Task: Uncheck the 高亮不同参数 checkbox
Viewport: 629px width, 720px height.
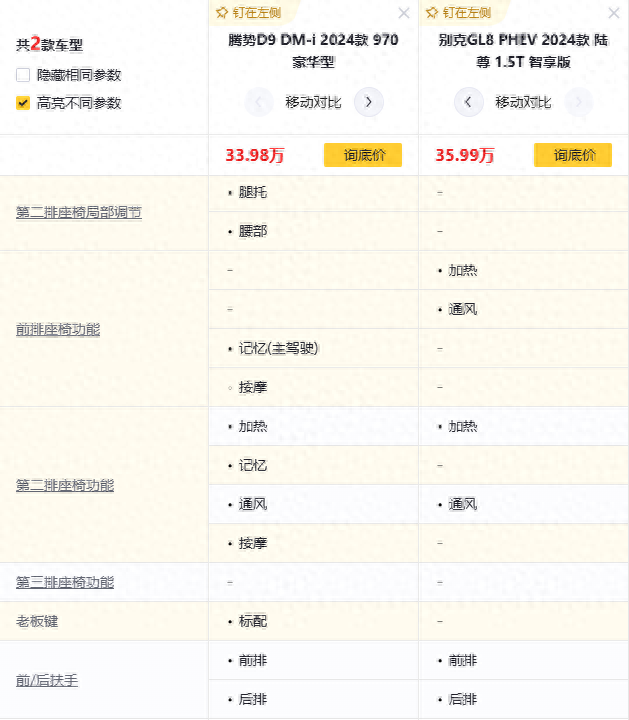Action: (x=23, y=103)
